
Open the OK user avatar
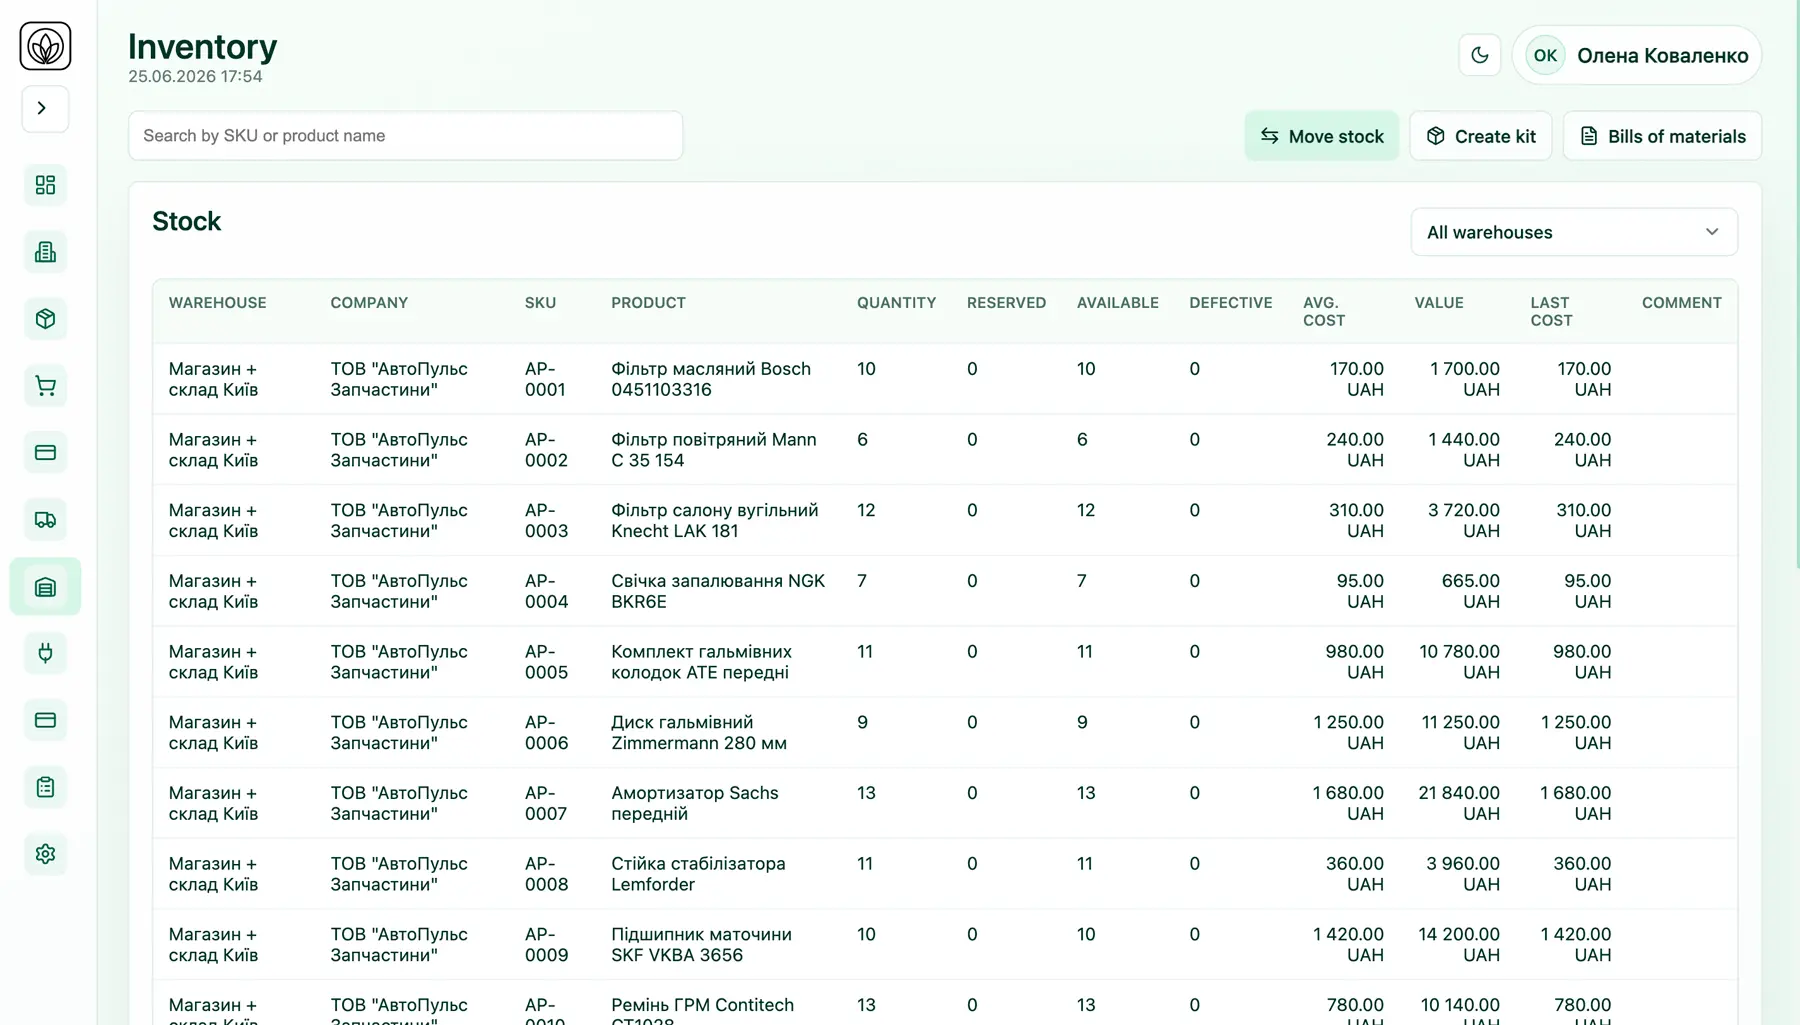coord(1545,55)
